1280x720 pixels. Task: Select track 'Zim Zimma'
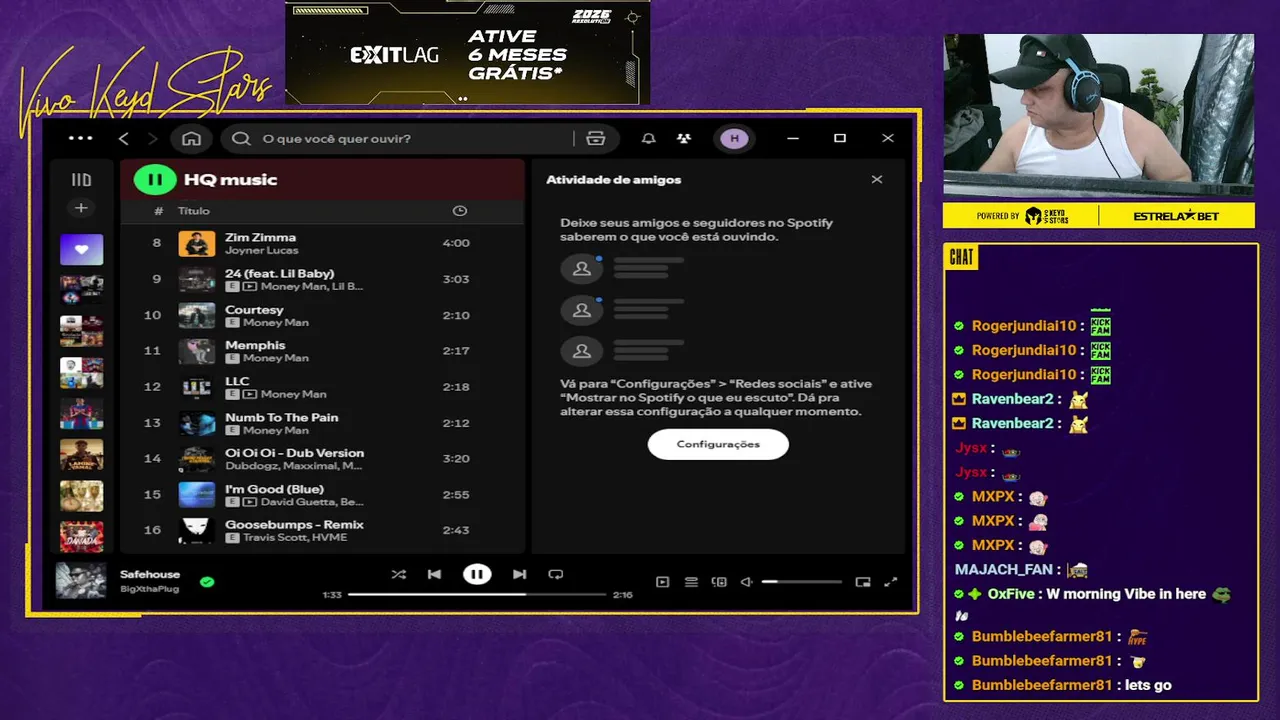pos(260,237)
